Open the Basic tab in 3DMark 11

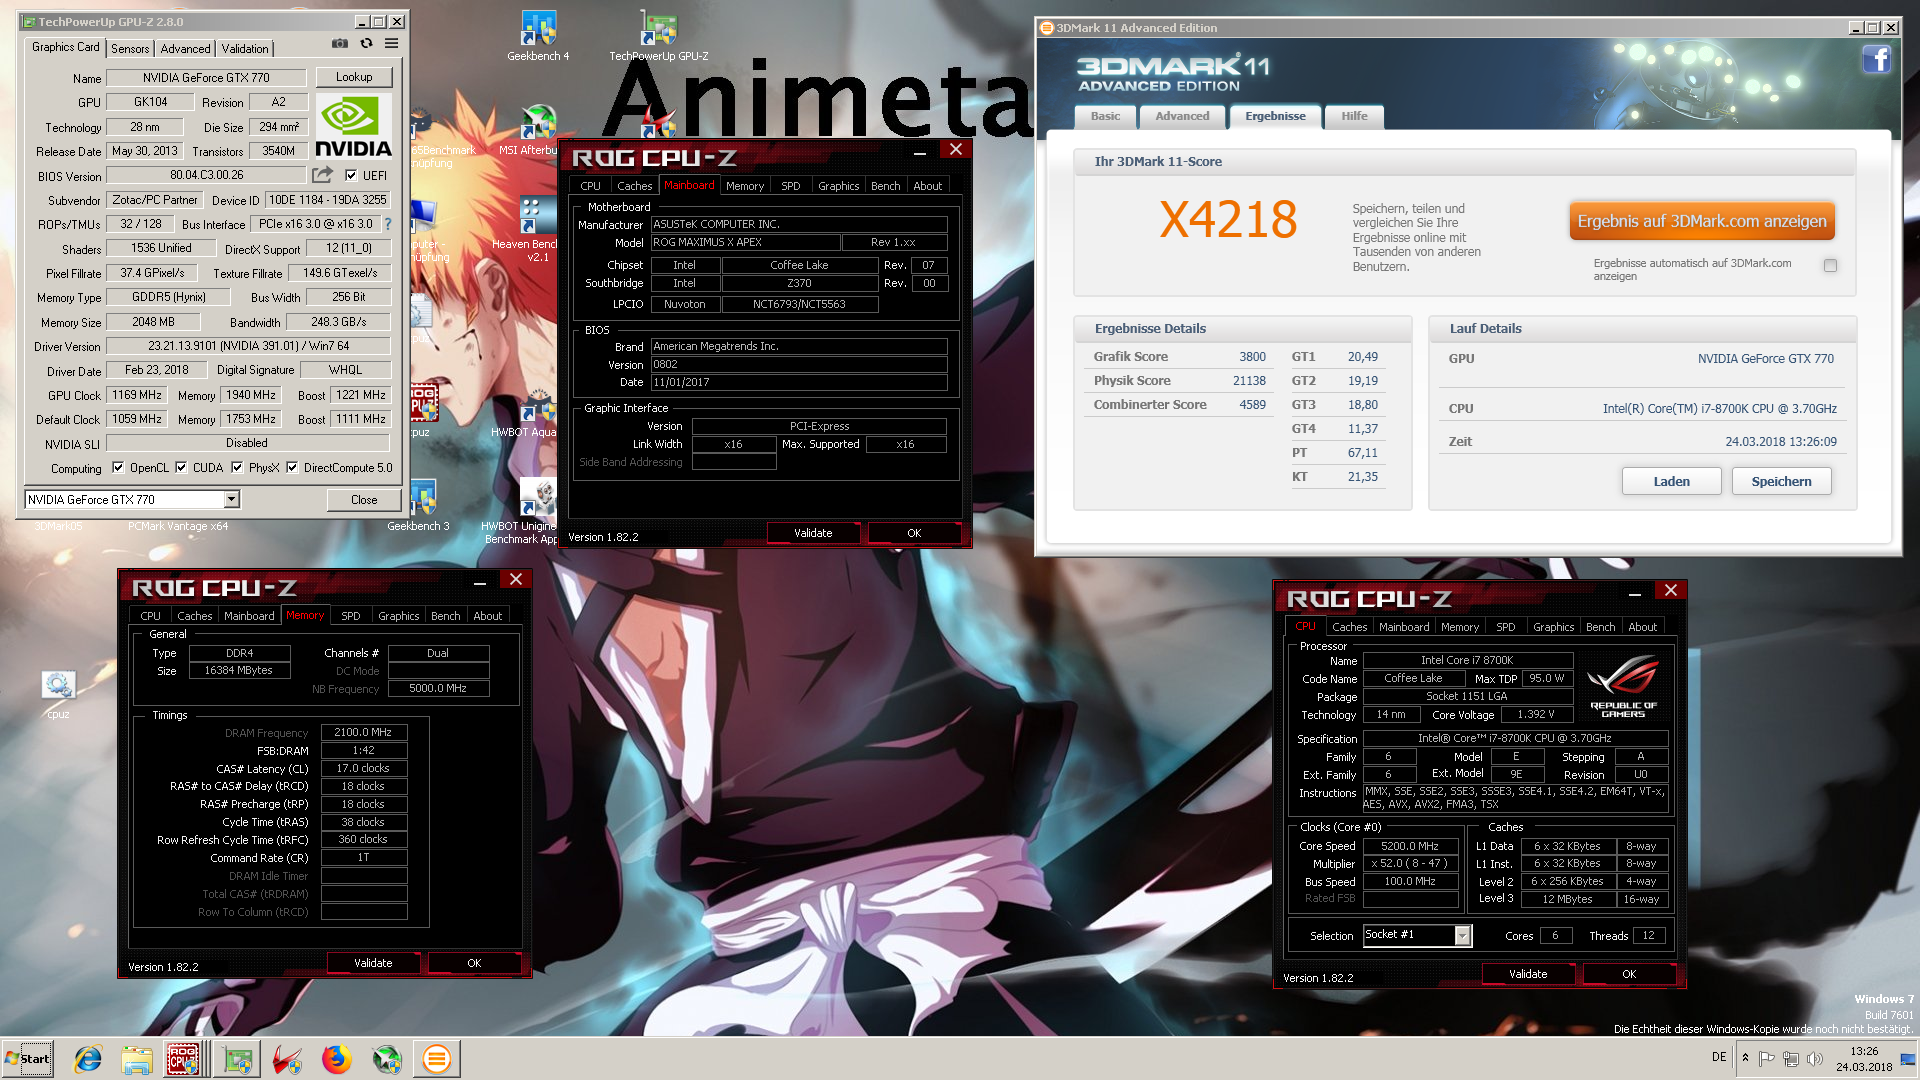pyautogui.click(x=1105, y=116)
